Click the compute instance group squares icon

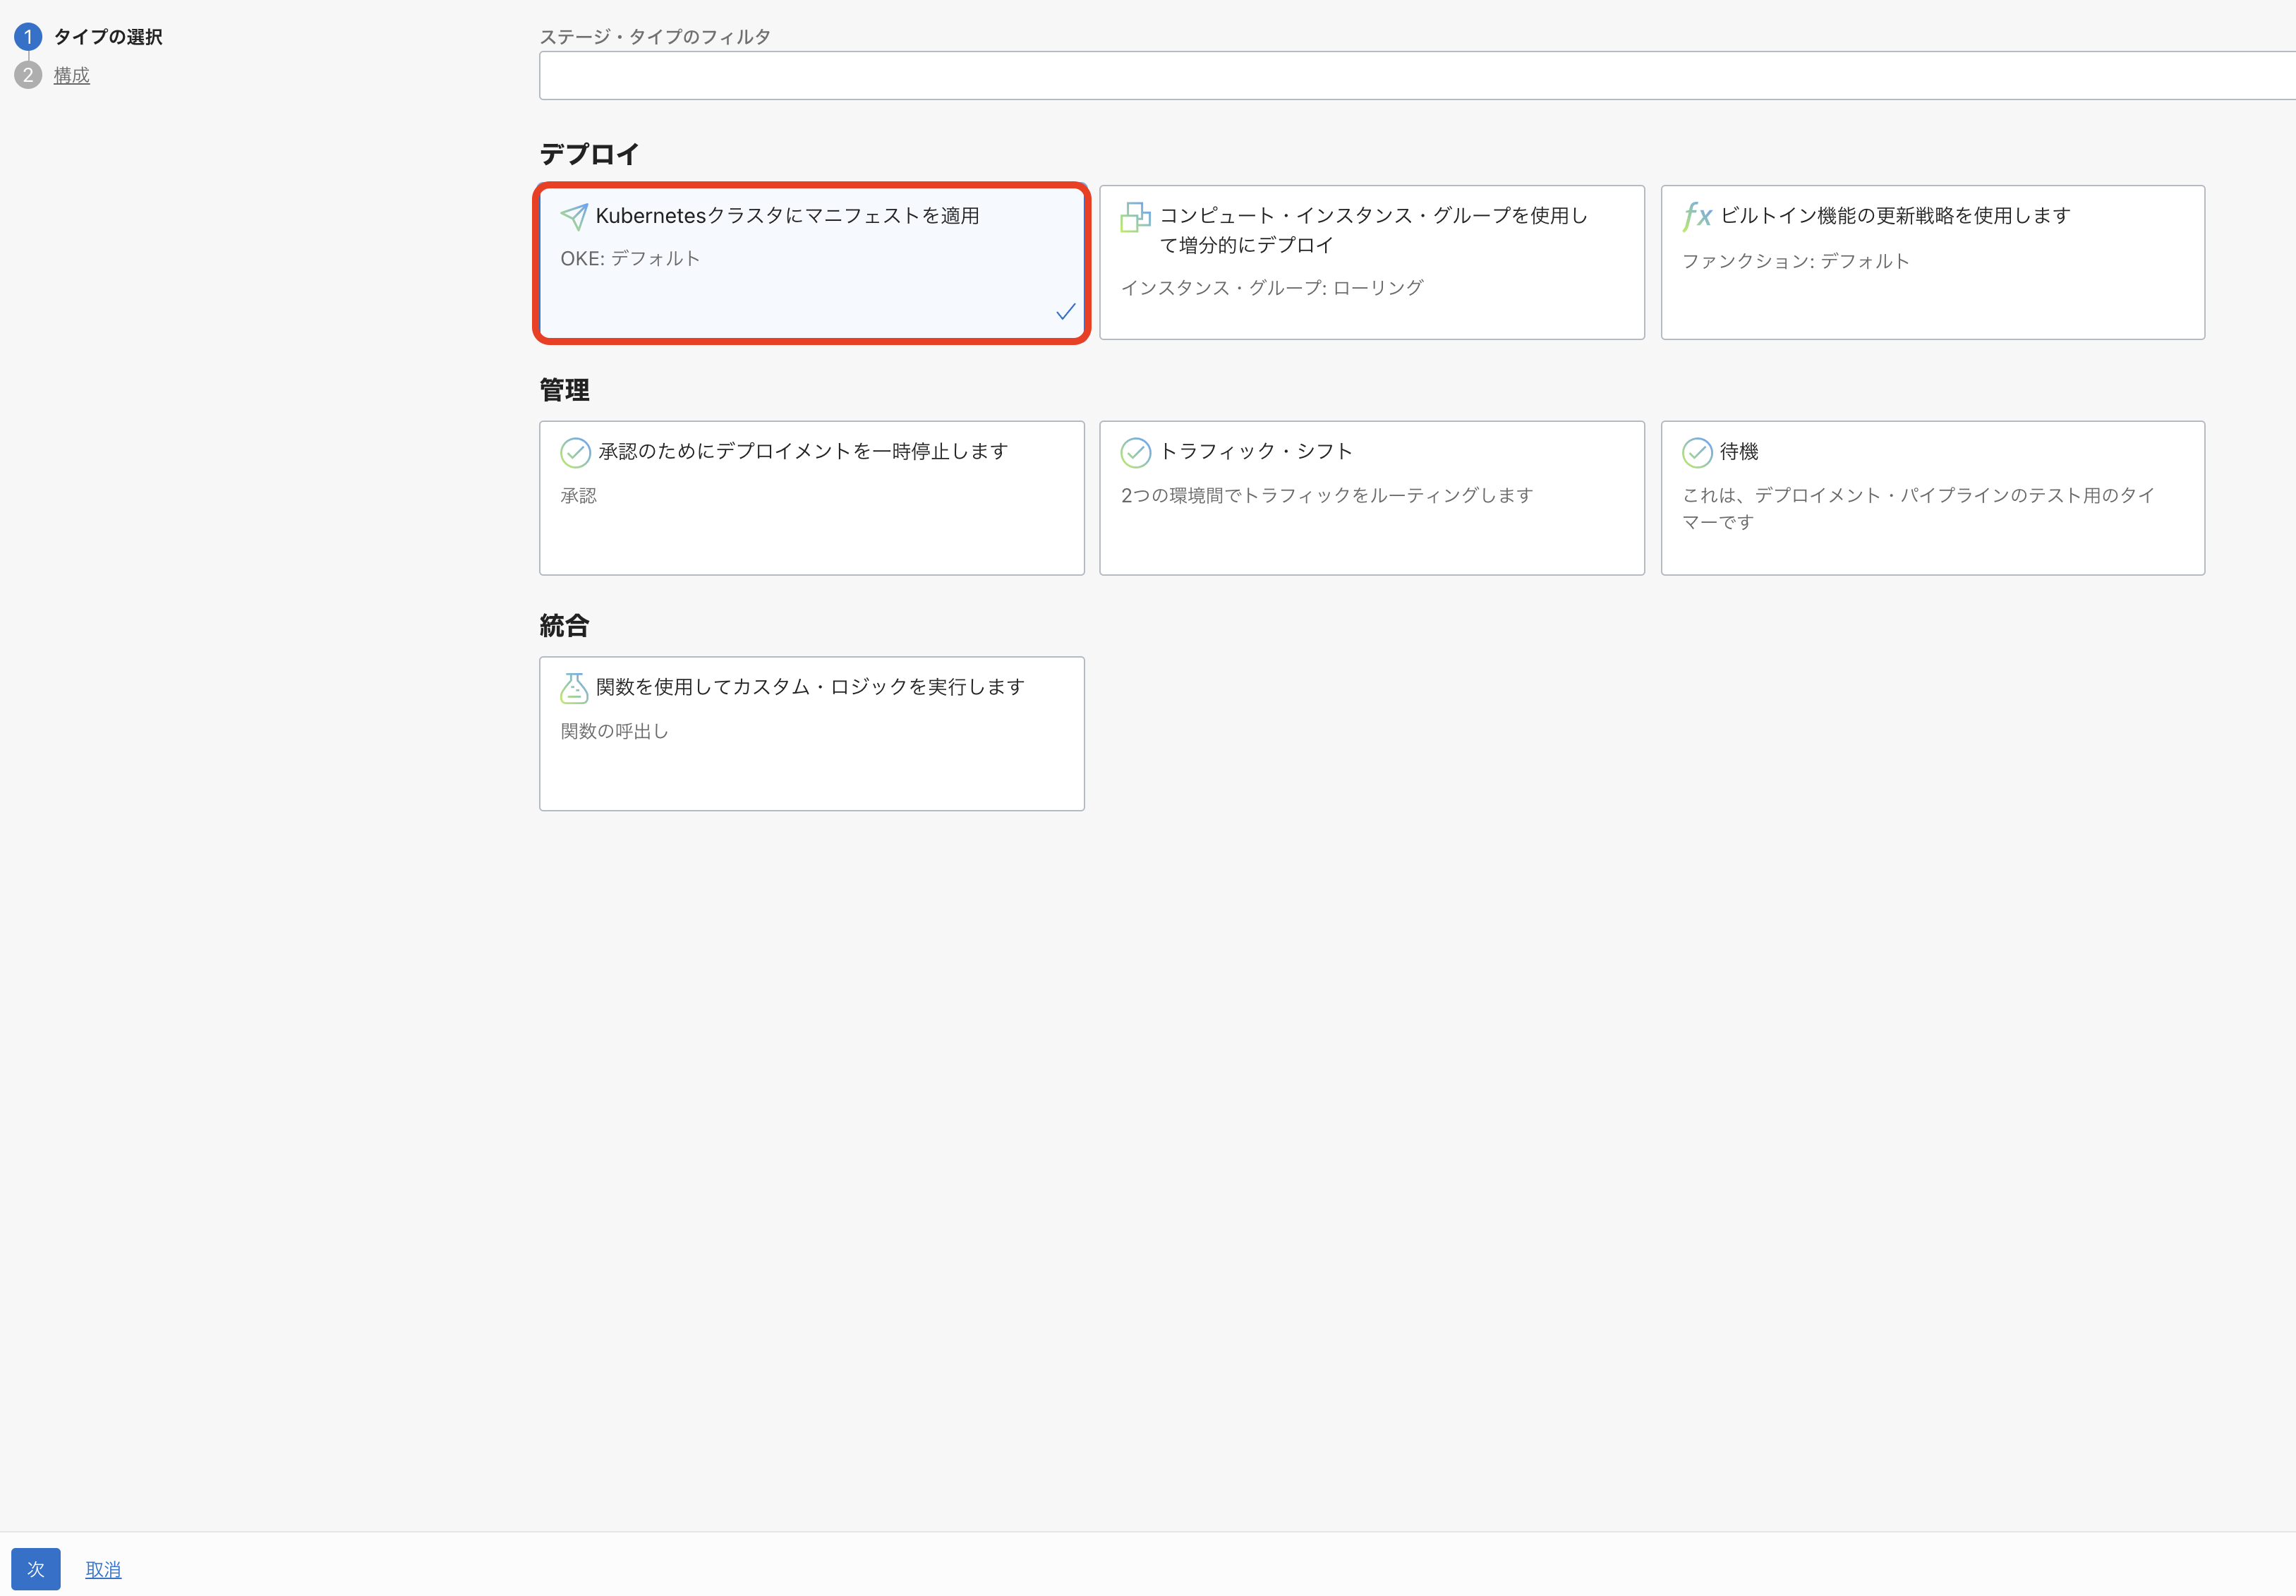[x=1135, y=217]
